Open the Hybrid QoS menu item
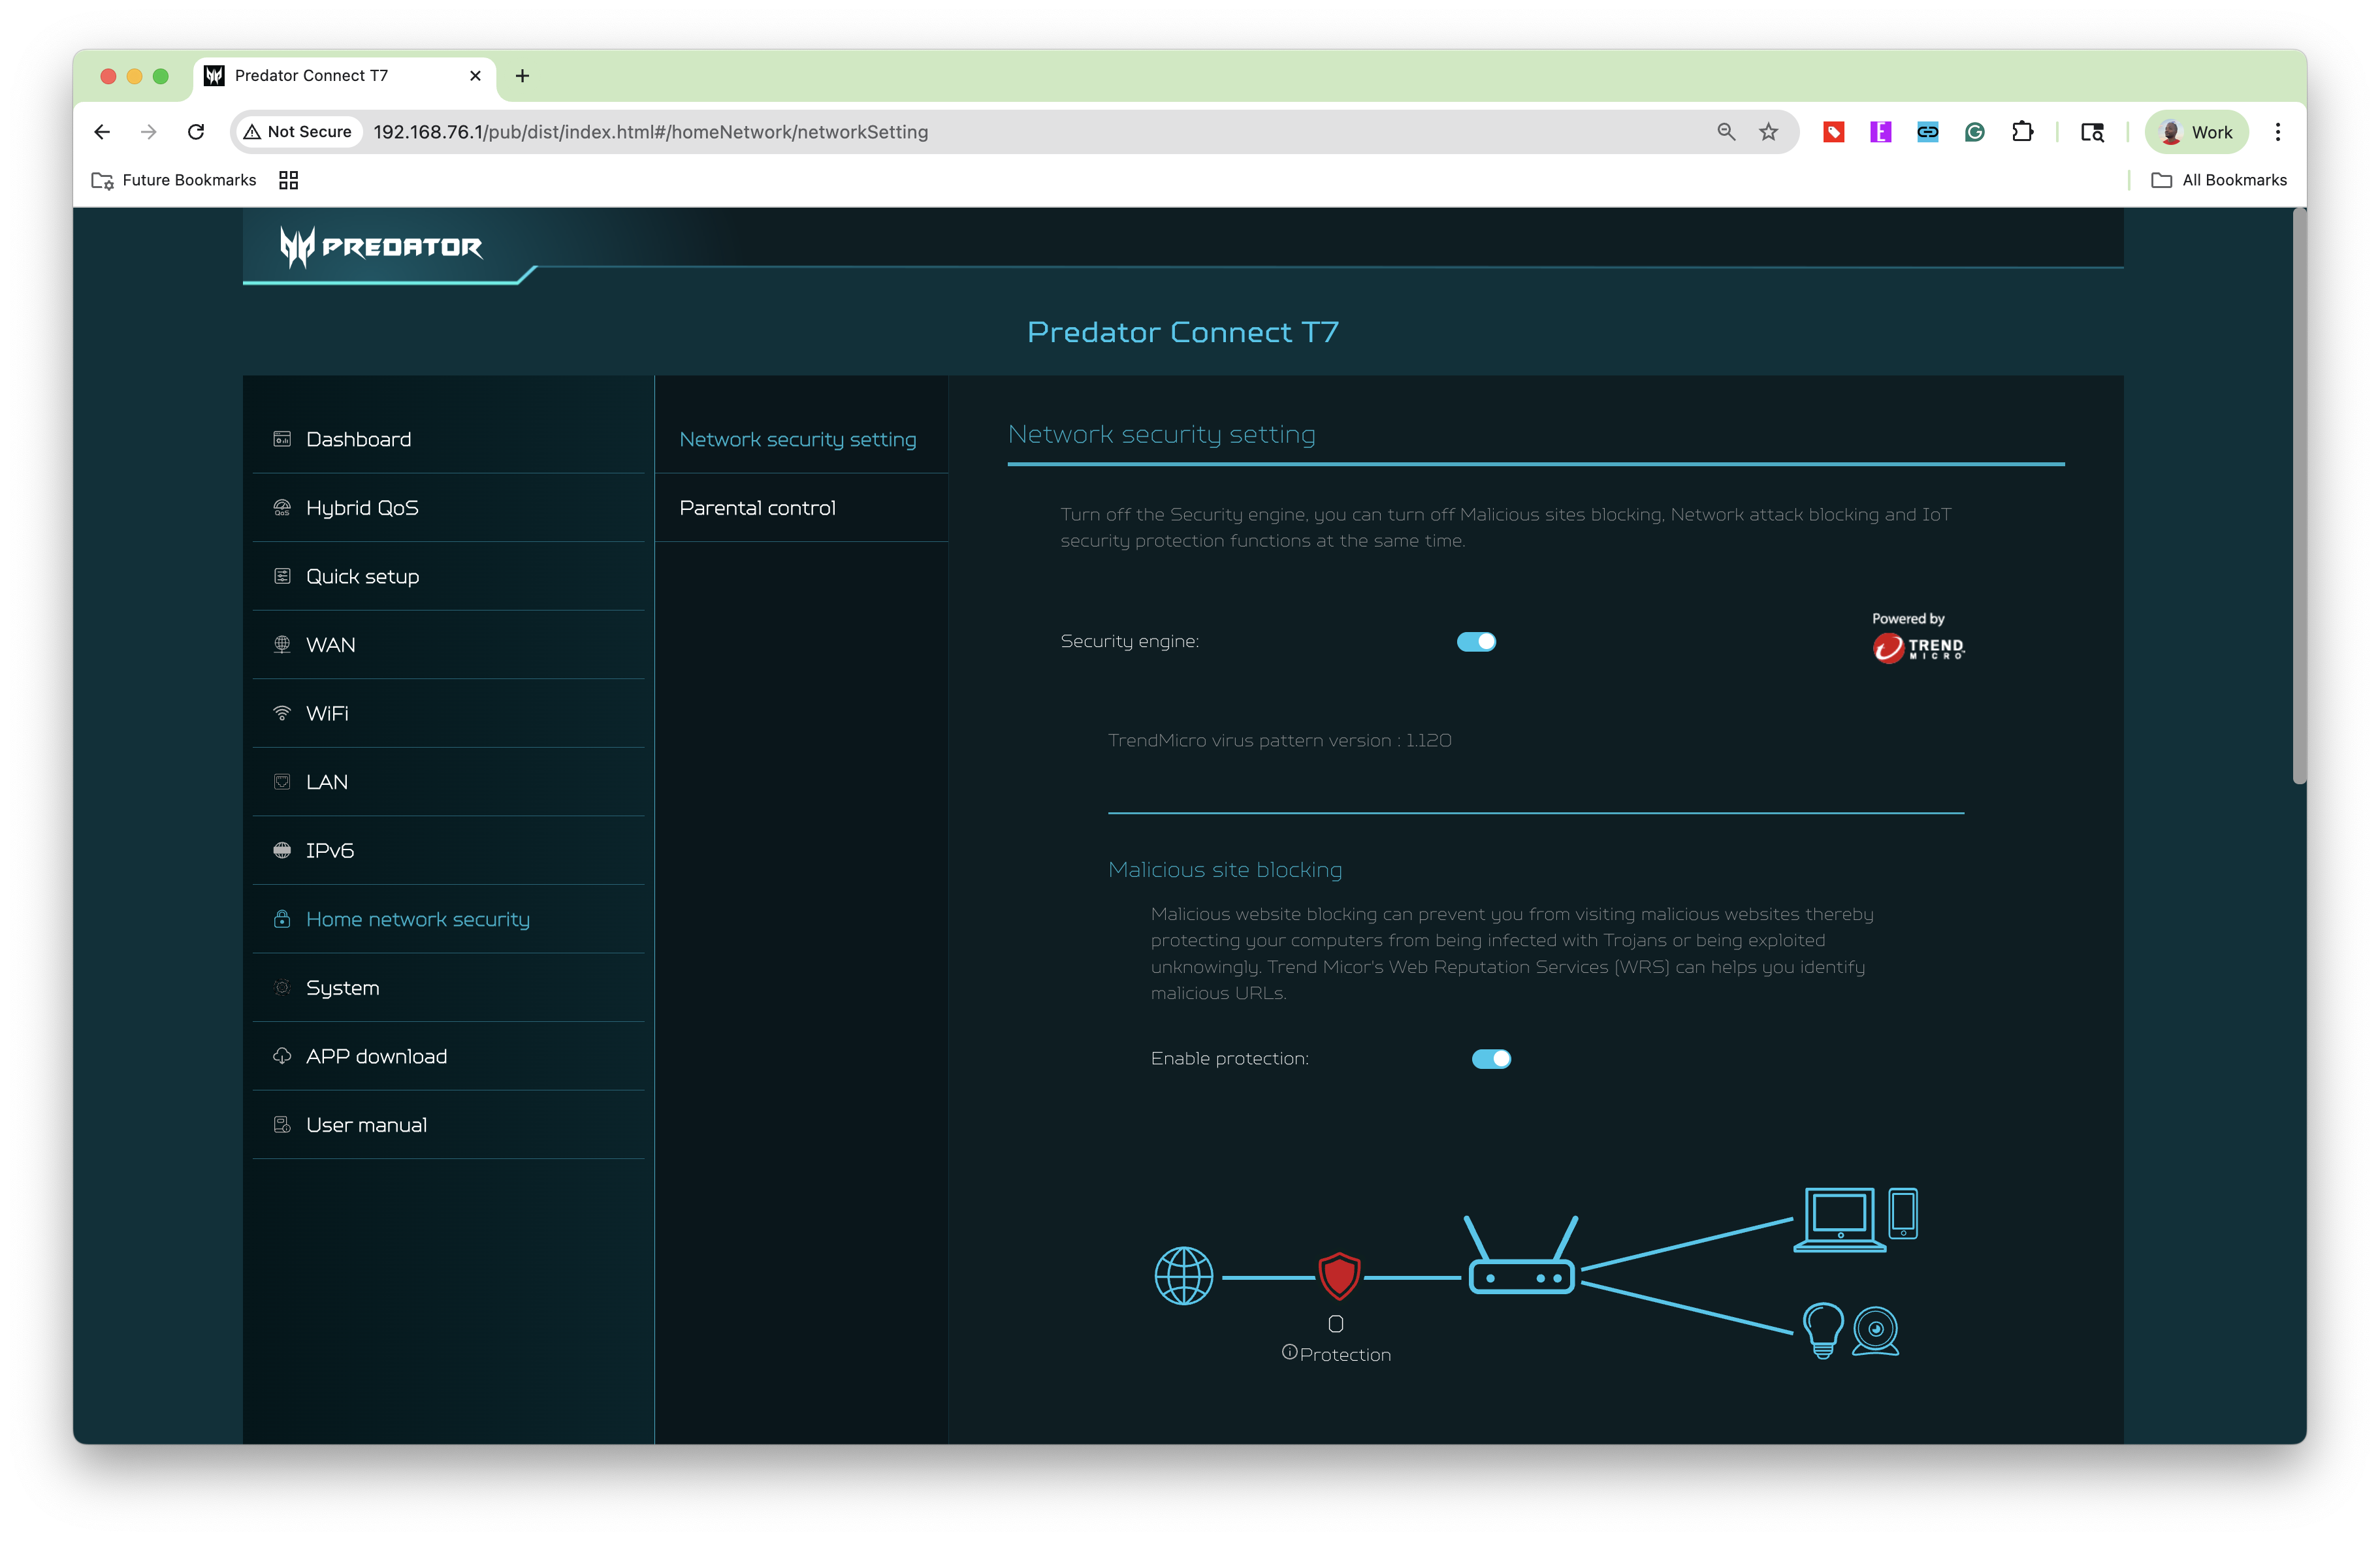 [448, 508]
